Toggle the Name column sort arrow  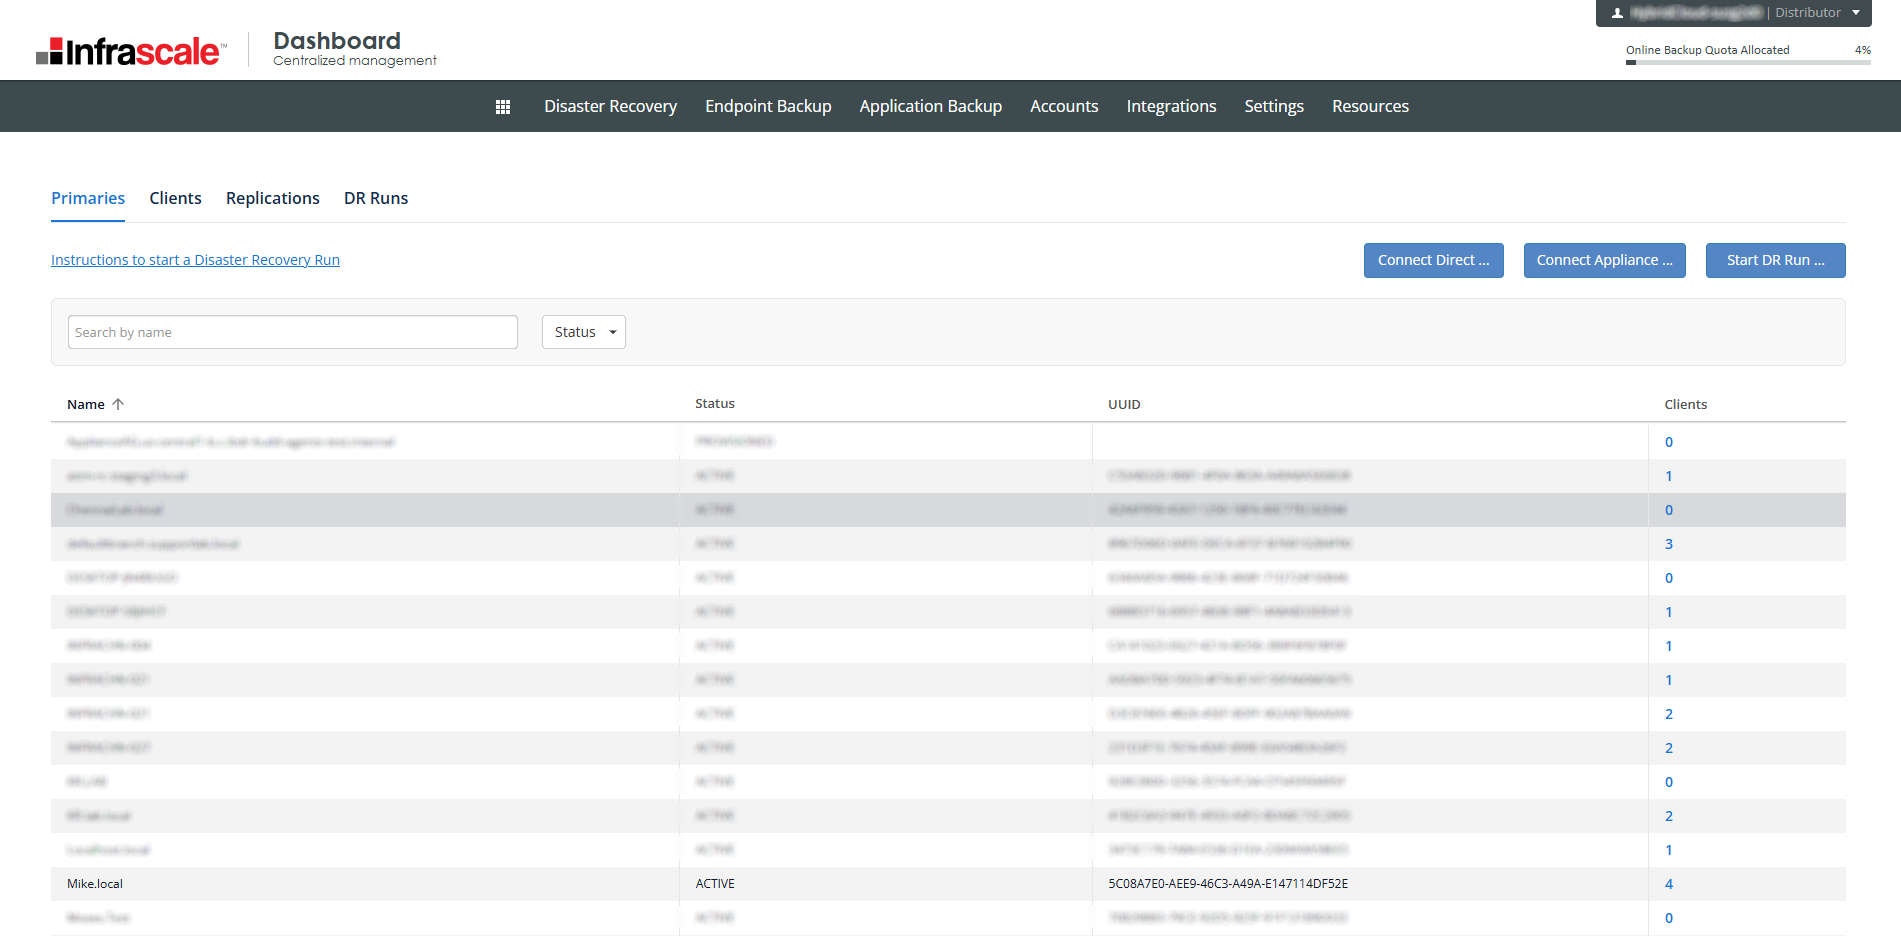pyautogui.click(x=118, y=404)
